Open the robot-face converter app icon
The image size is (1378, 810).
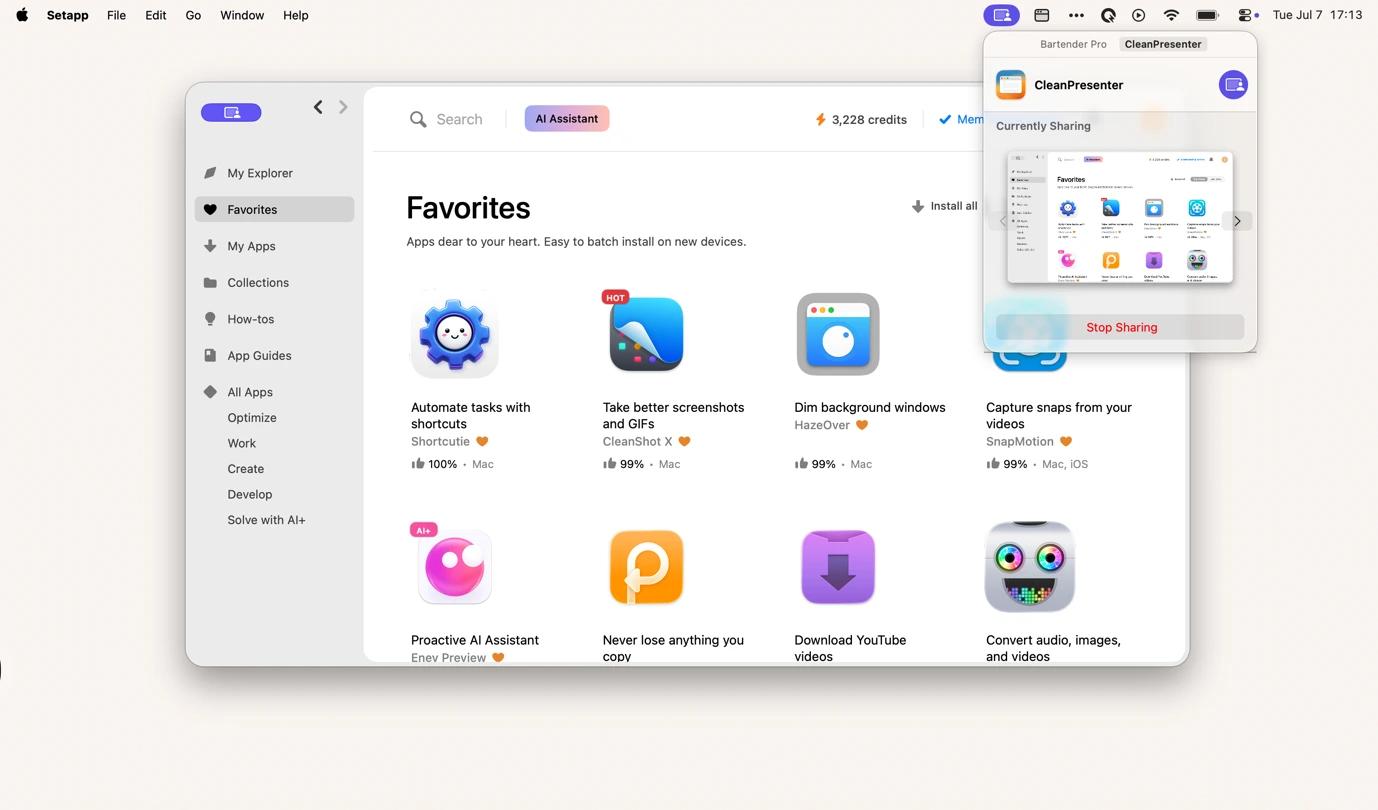point(1030,567)
